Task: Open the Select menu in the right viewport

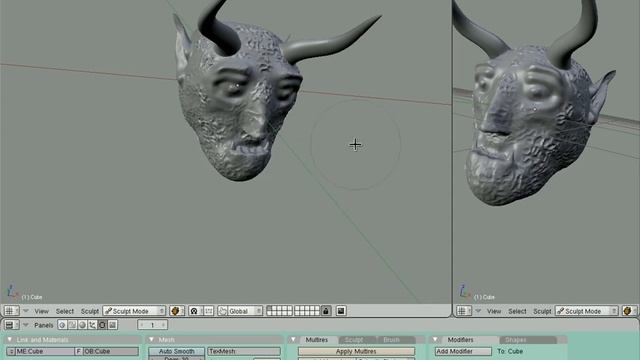Action: tap(517, 311)
